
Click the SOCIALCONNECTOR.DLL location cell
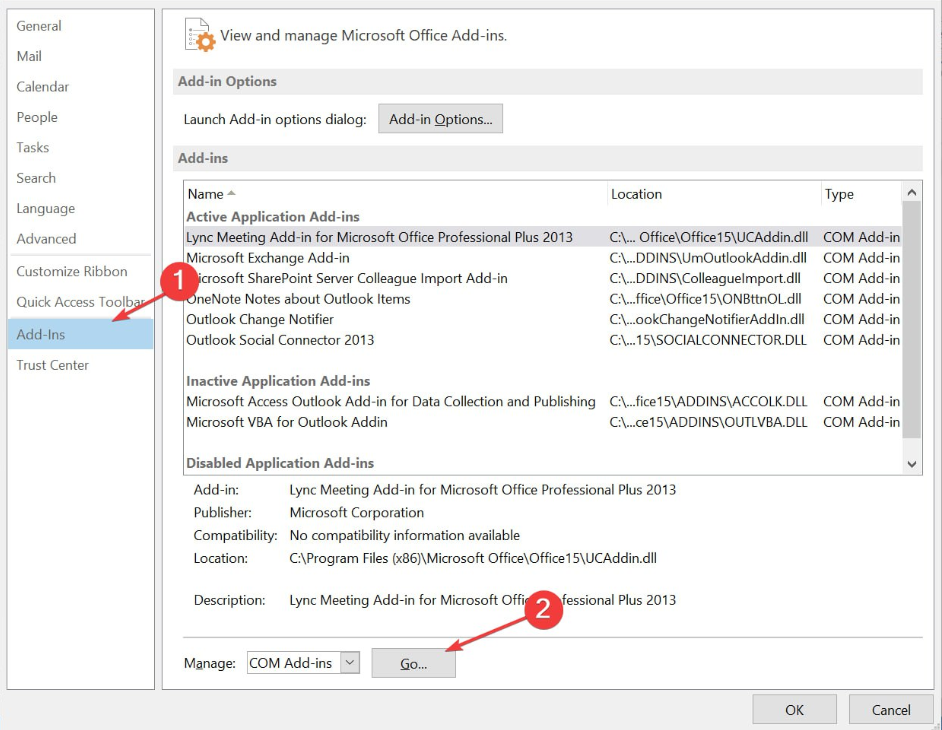[x=708, y=339]
